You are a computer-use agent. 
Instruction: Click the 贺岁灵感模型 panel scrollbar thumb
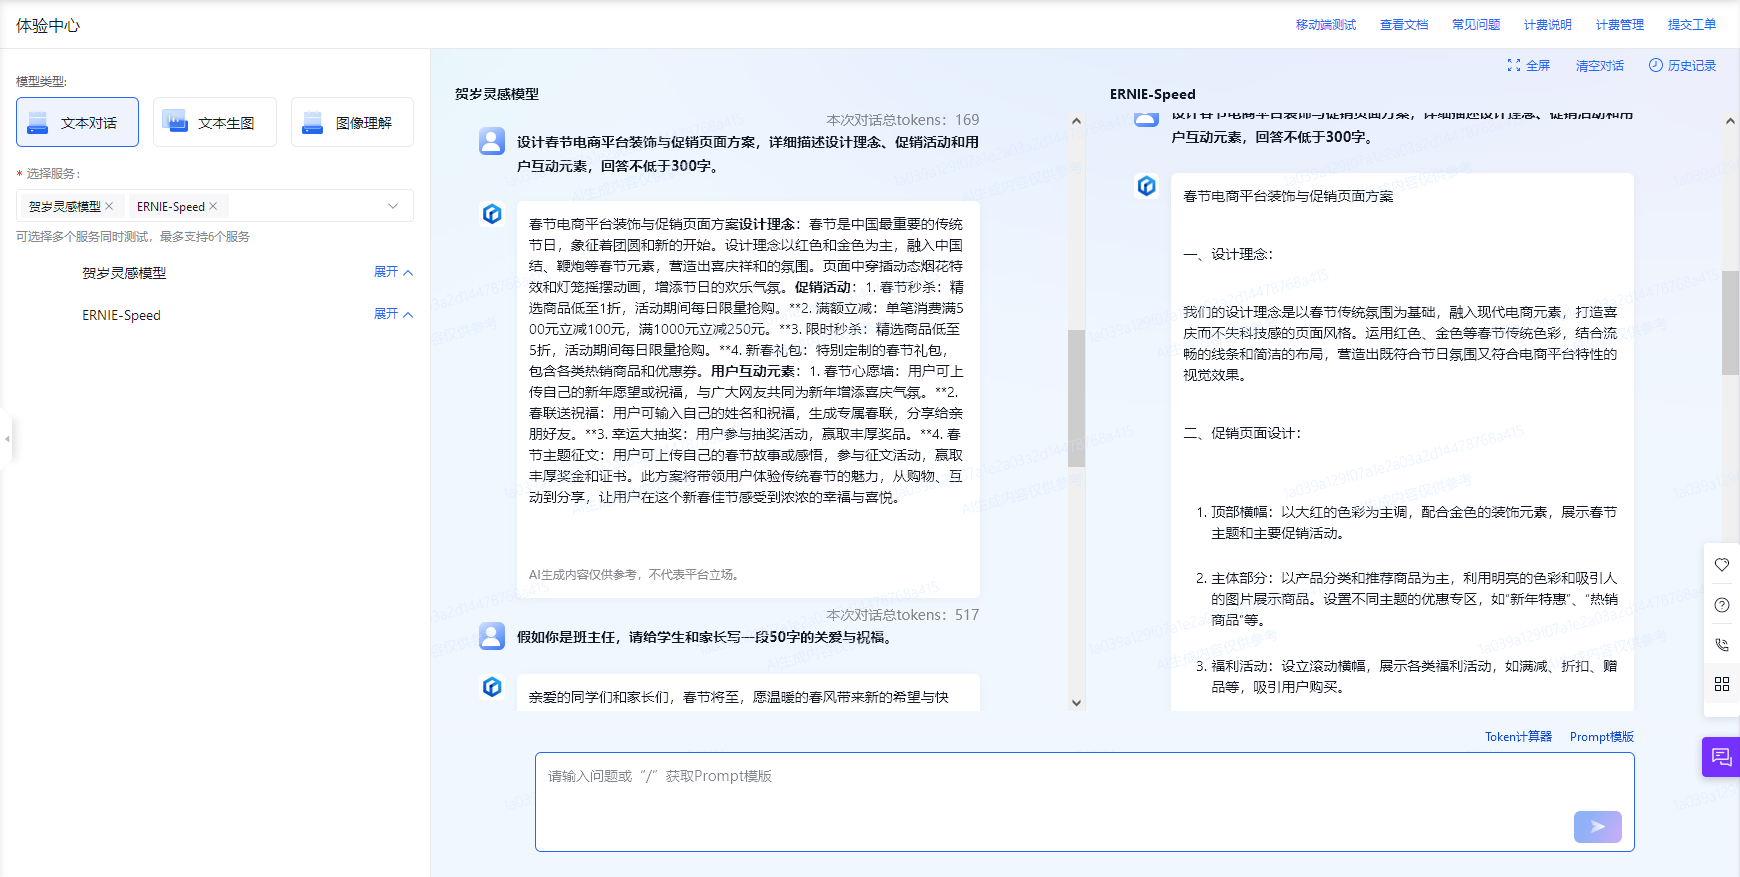click(1076, 398)
